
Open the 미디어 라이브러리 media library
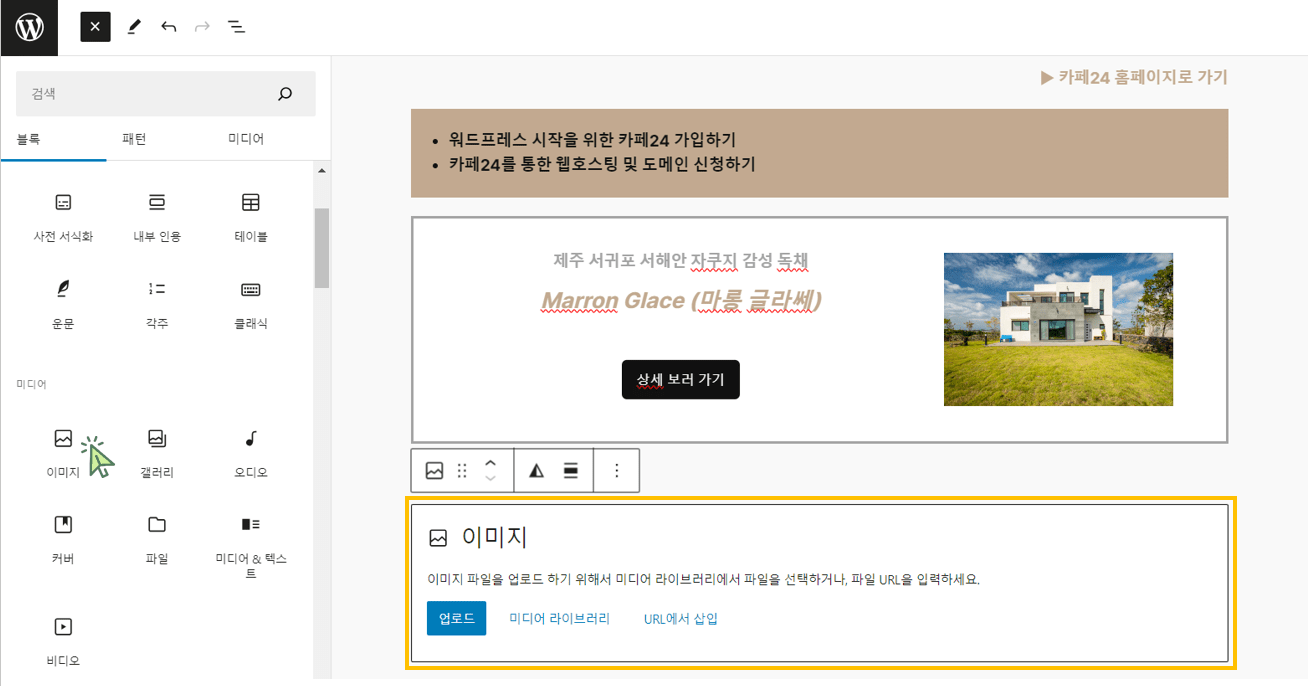[x=560, y=618]
